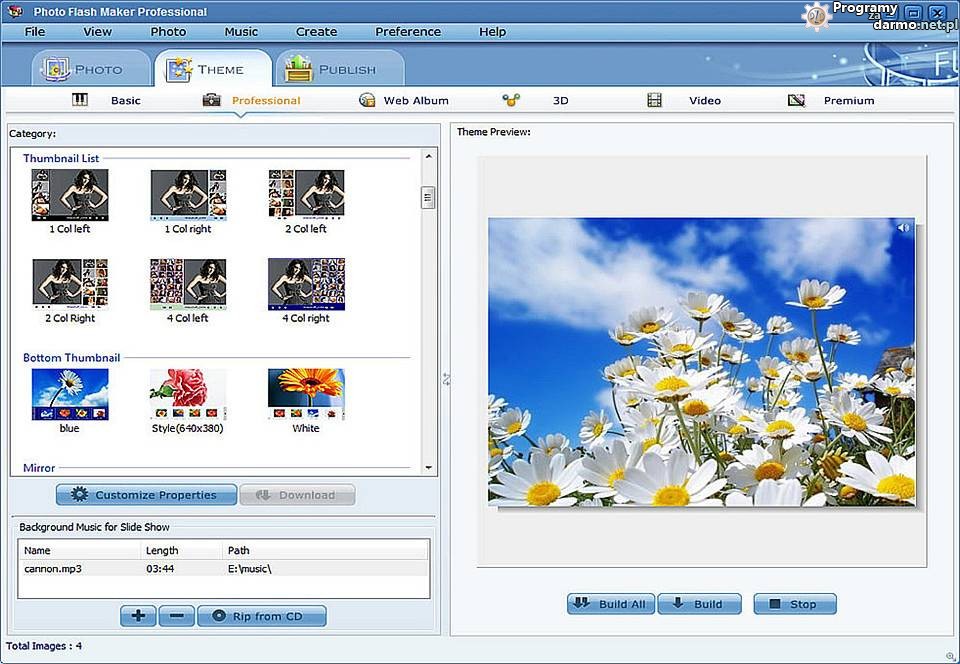Click the minus icon to remove music

[x=176, y=616]
